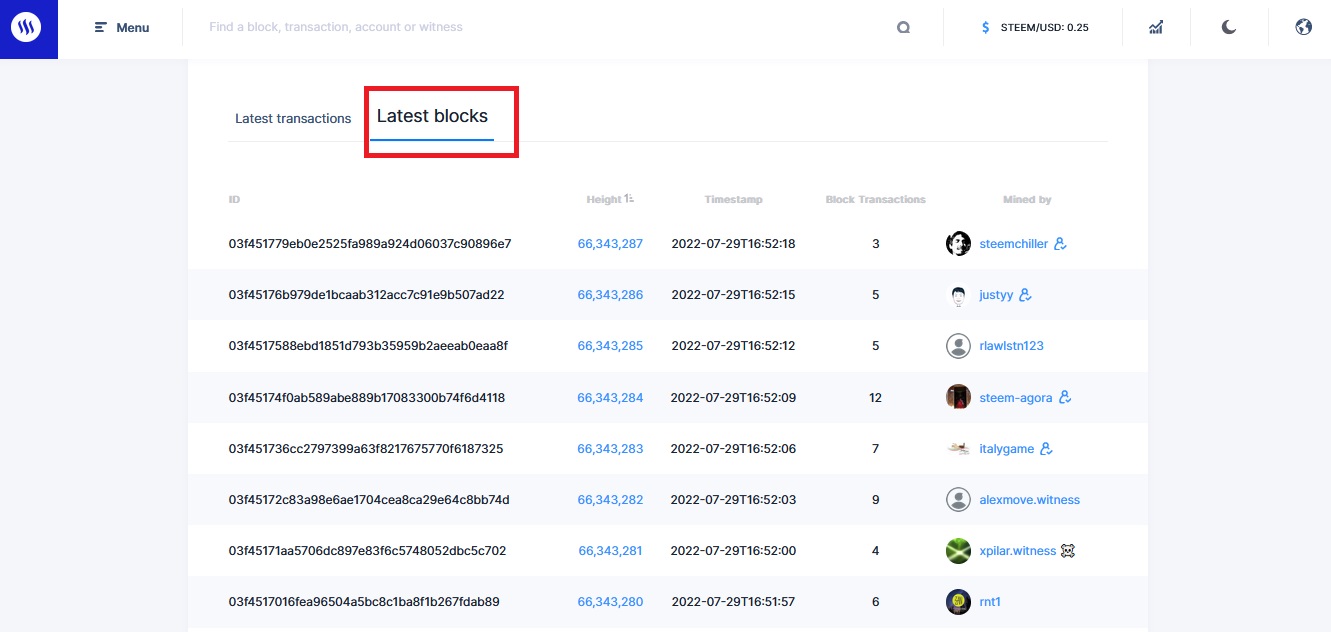This screenshot has height=632, width=1331.
Task: Open block height 66,343,285
Action: tap(610, 346)
